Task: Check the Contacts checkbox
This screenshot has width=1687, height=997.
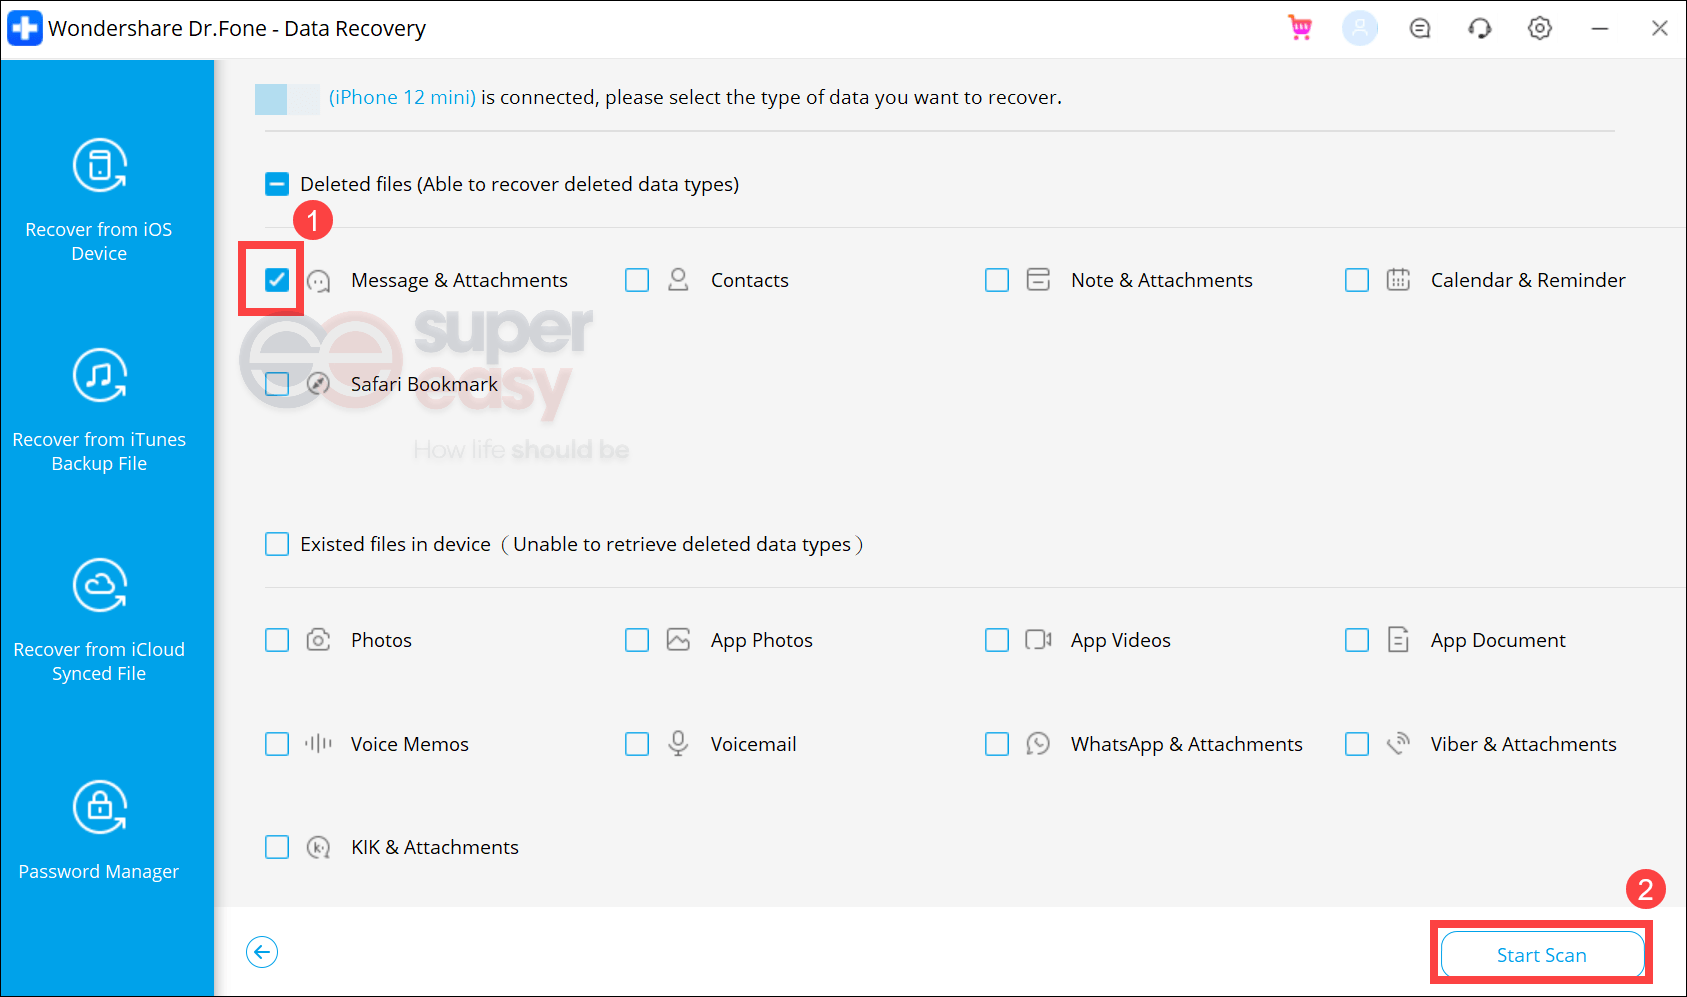Action: [x=637, y=280]
